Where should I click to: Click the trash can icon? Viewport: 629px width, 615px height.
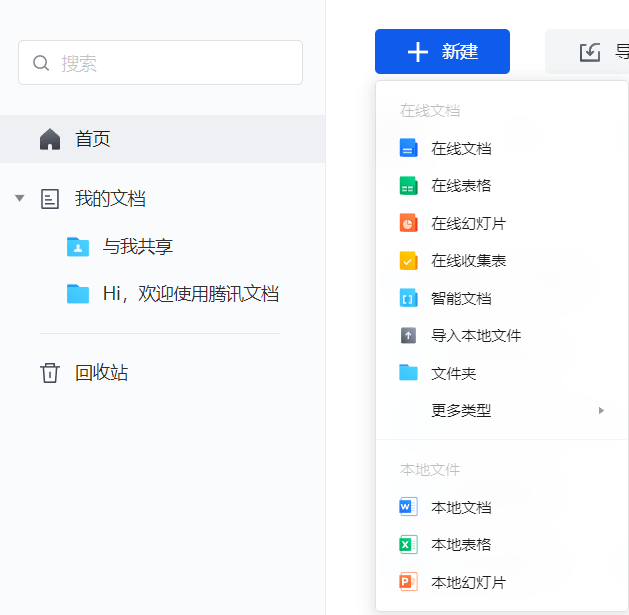tap(50, 373)
